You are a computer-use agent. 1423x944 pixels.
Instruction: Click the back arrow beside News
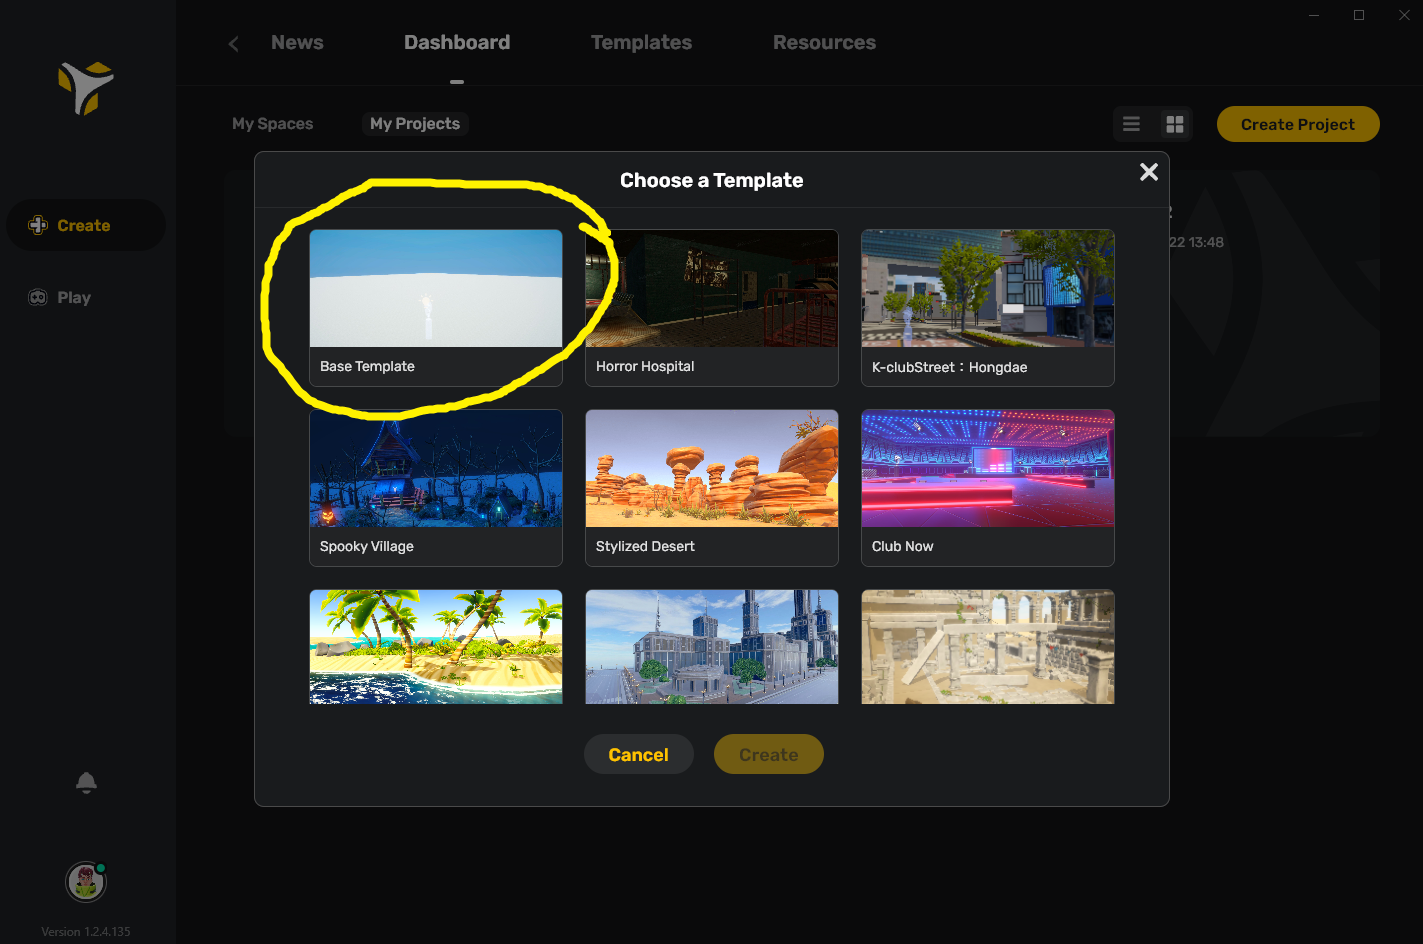click(234, 43)
